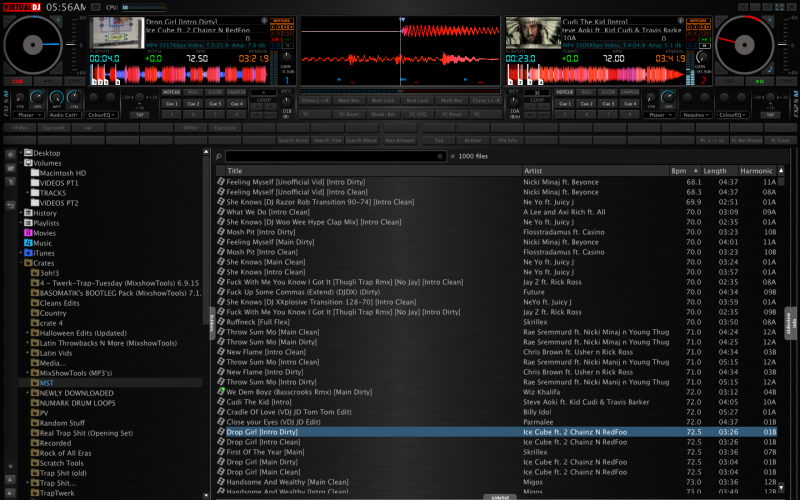Screen dimensions: 800x500
Task: Click the left deck pitch slider handle
Action: point(71,45)
